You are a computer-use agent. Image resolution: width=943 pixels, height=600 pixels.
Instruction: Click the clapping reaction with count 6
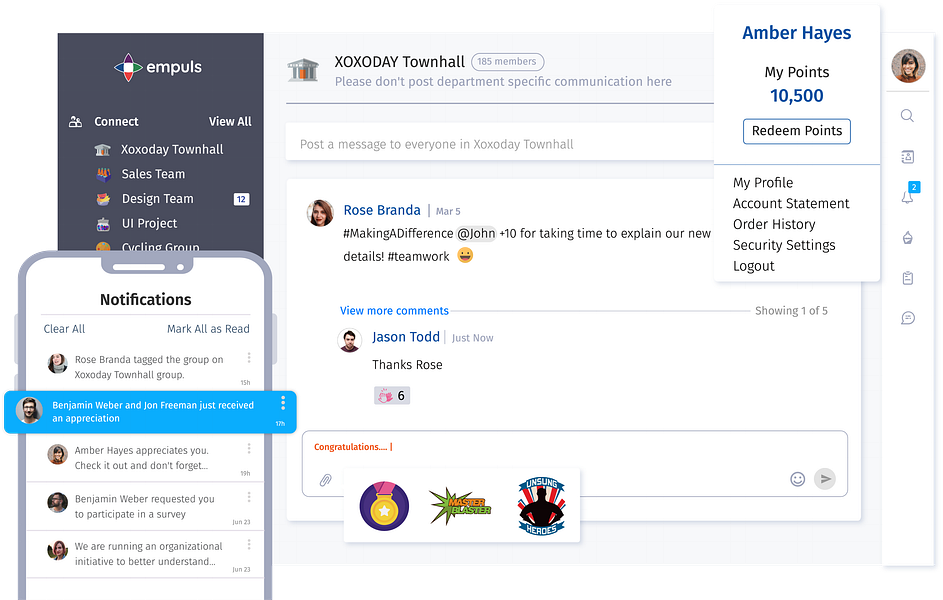click(392, 396)
